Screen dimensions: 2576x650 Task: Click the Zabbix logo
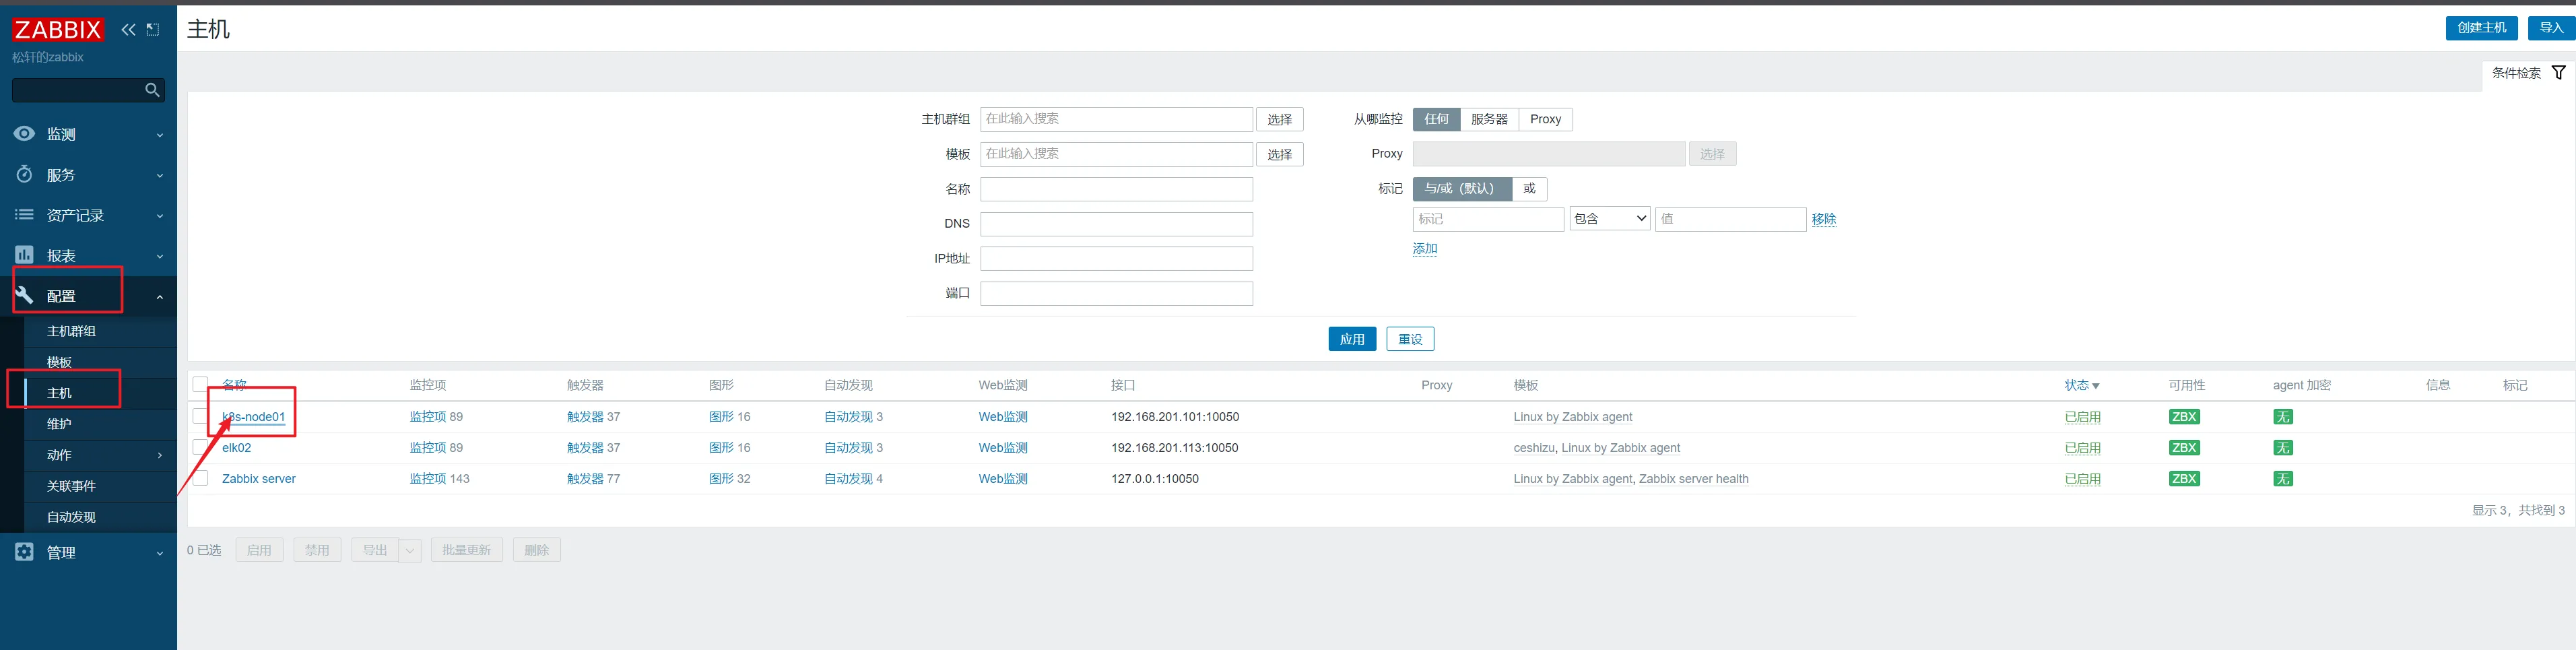(x=57, y=30)
